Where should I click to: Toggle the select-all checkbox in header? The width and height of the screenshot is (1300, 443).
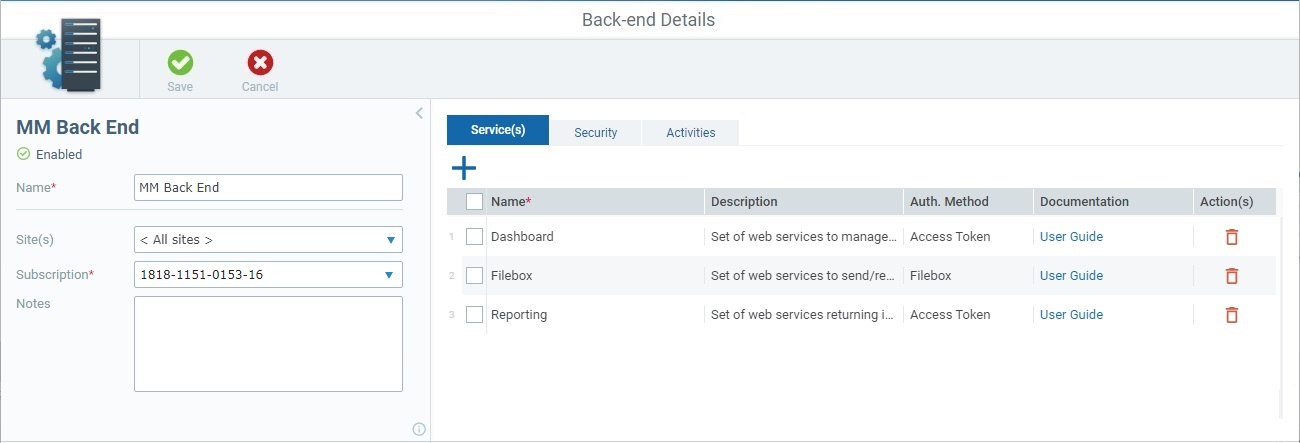point(475,202)
